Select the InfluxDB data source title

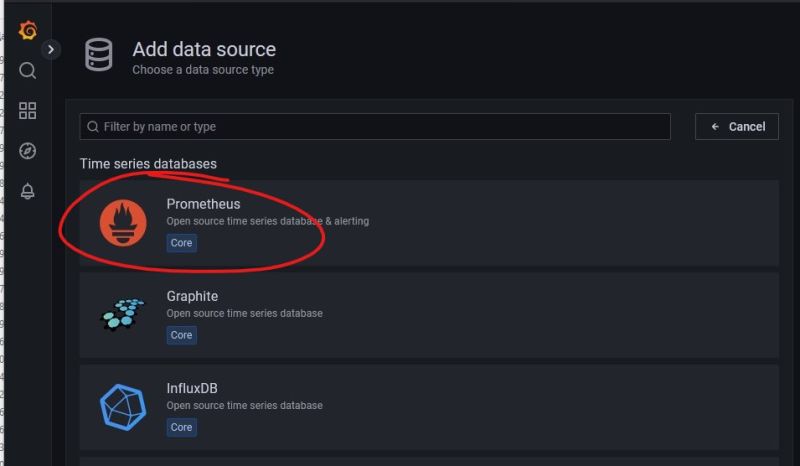[192, 388]
